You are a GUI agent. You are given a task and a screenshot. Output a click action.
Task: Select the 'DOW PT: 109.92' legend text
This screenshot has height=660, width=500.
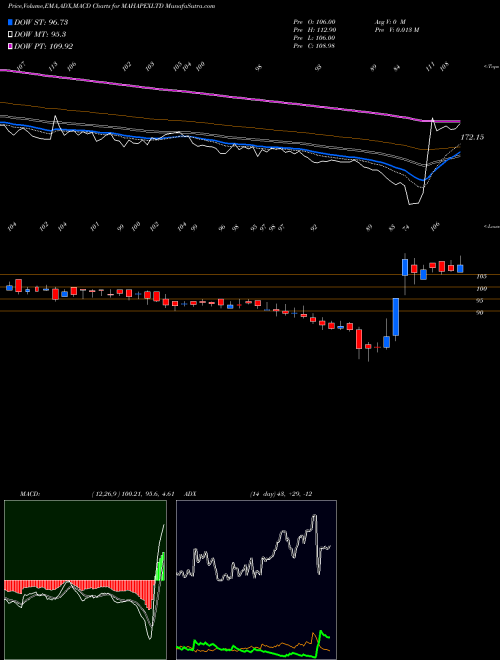(x=43, y=46)
